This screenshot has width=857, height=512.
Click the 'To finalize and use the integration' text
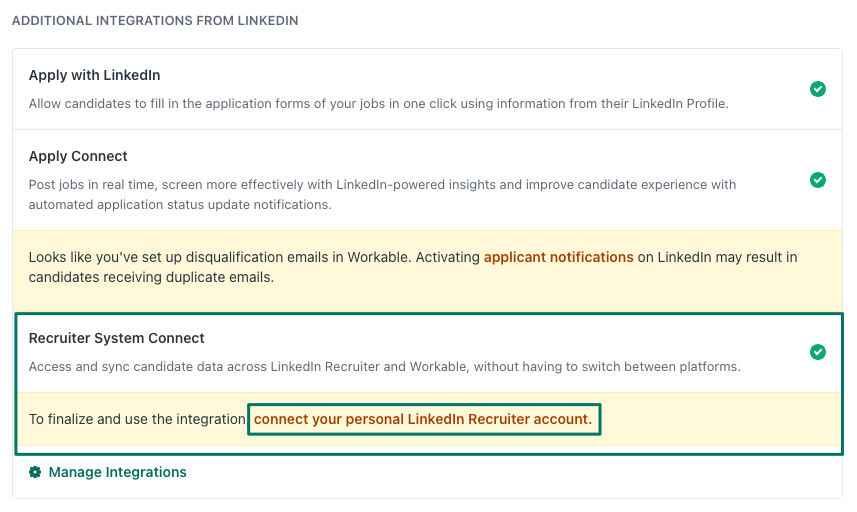tap(137, 419)
